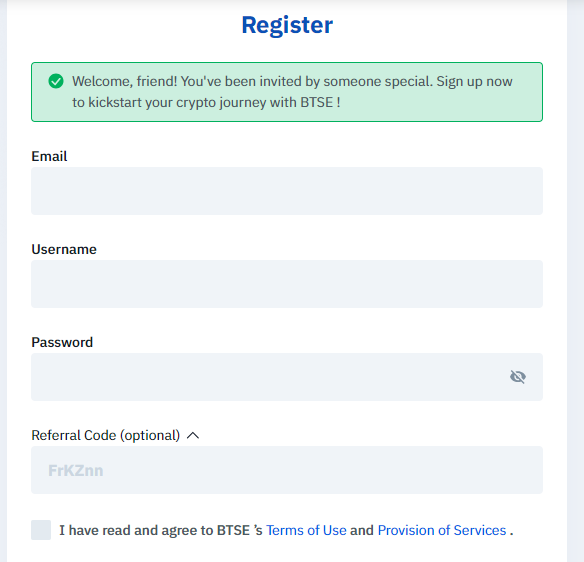Select the referral code field showing FrKZnn

point(287,470)
